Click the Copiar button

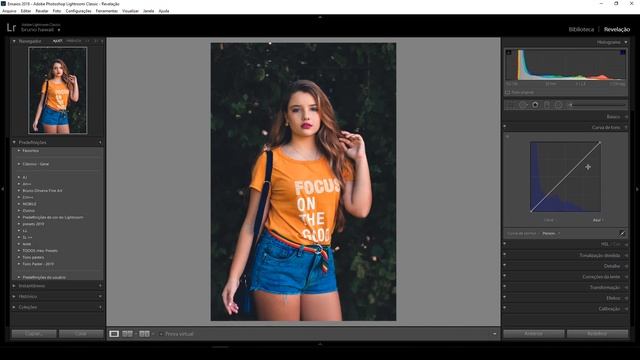tap(34, 334)
